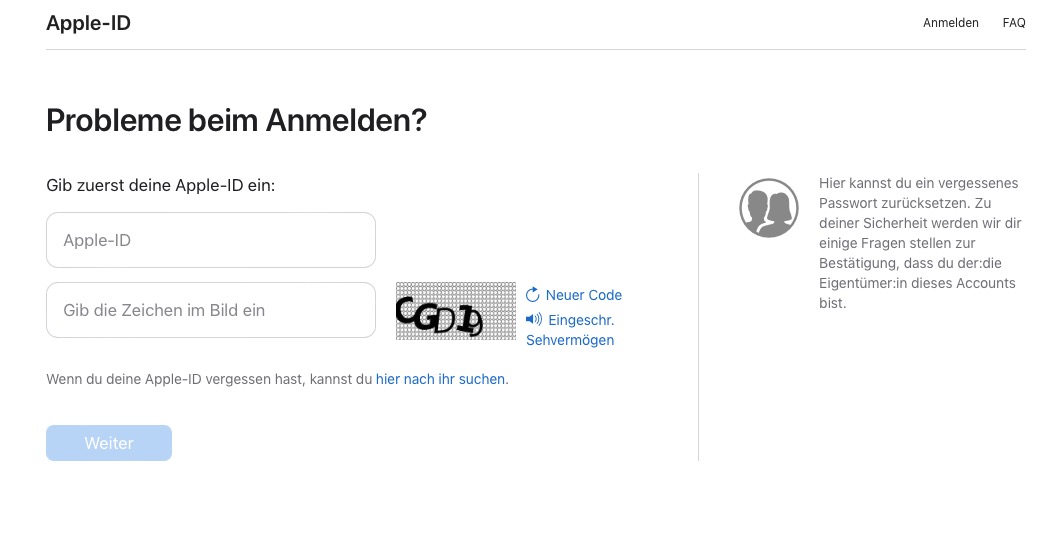The height and width of the screenshot is (543, 1064).
Task: Click the vertical divider beside the help panel
Action: click(698, 317)
